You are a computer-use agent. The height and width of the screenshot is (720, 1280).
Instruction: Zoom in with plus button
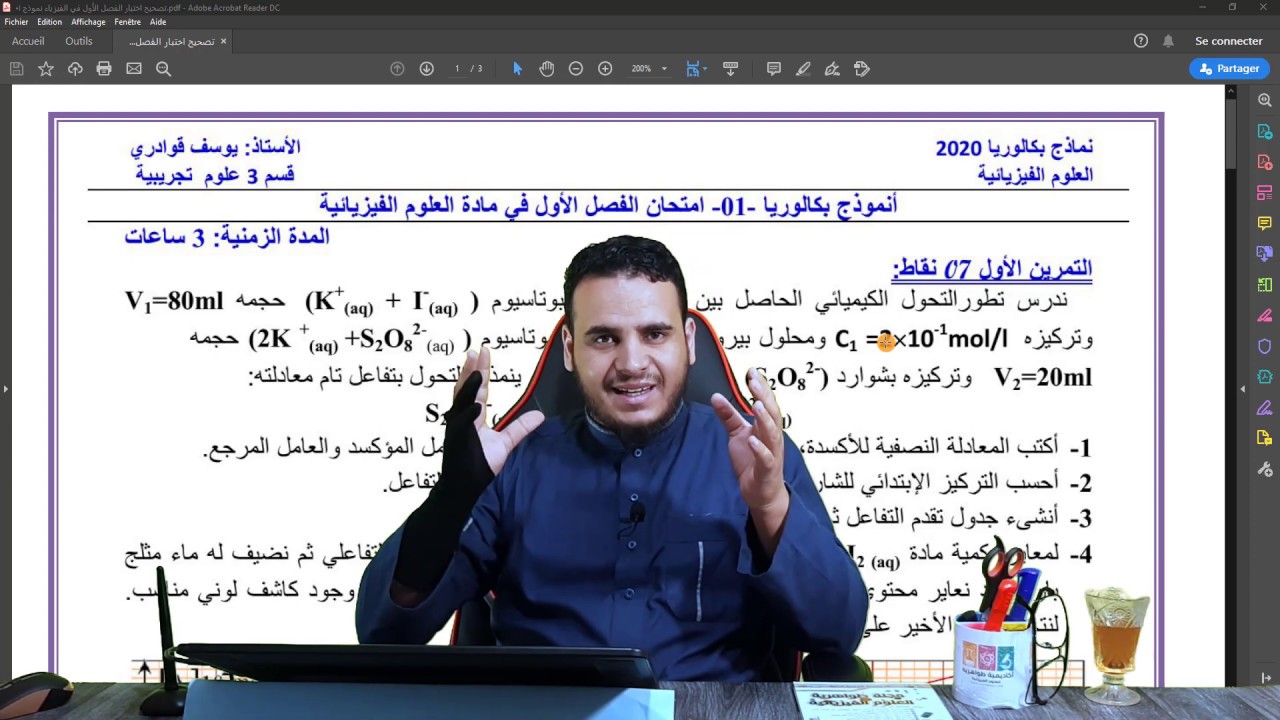605,69
